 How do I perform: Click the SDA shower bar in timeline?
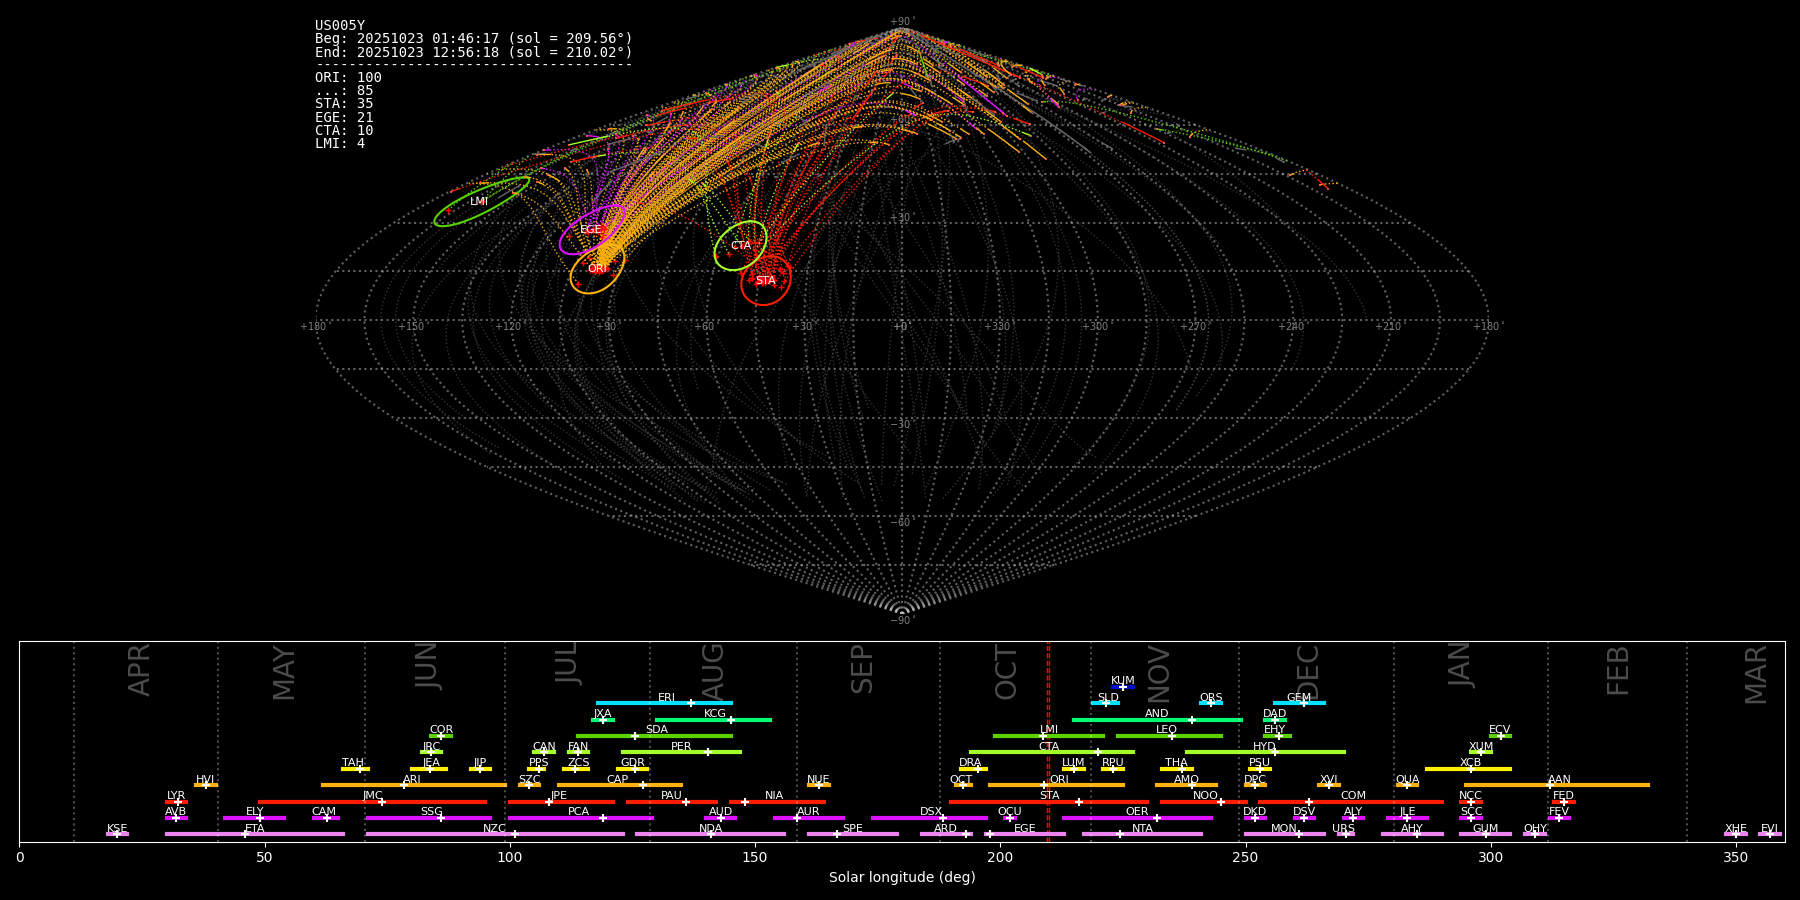coord(654,736)
